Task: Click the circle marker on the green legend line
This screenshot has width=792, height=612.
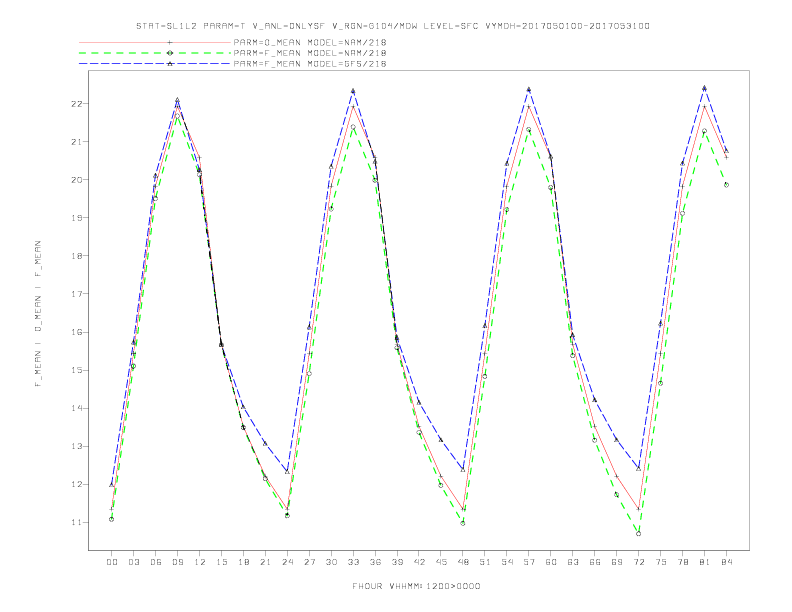Action: tap(170, 53)
